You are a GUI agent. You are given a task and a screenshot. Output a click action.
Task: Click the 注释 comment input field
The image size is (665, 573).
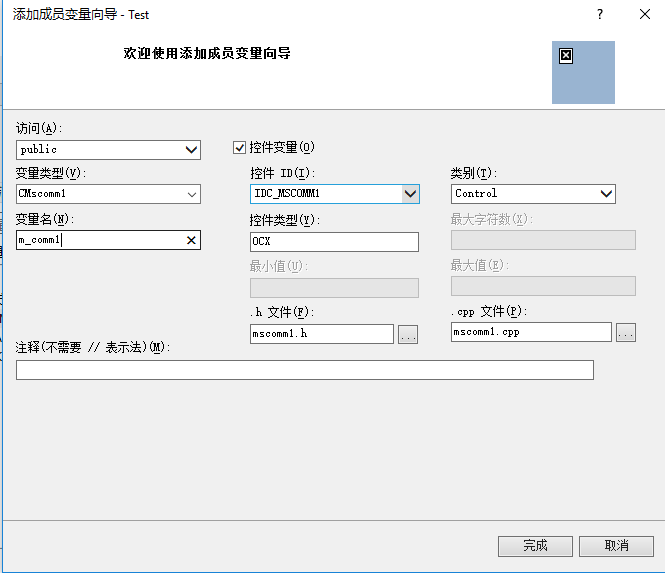[305, 370]
